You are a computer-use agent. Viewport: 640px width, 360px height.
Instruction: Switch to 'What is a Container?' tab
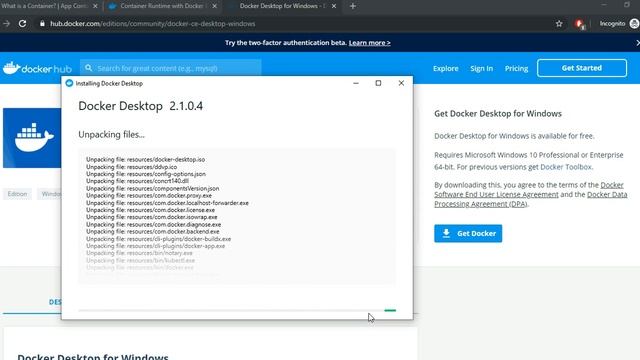(x=45, y=6)
